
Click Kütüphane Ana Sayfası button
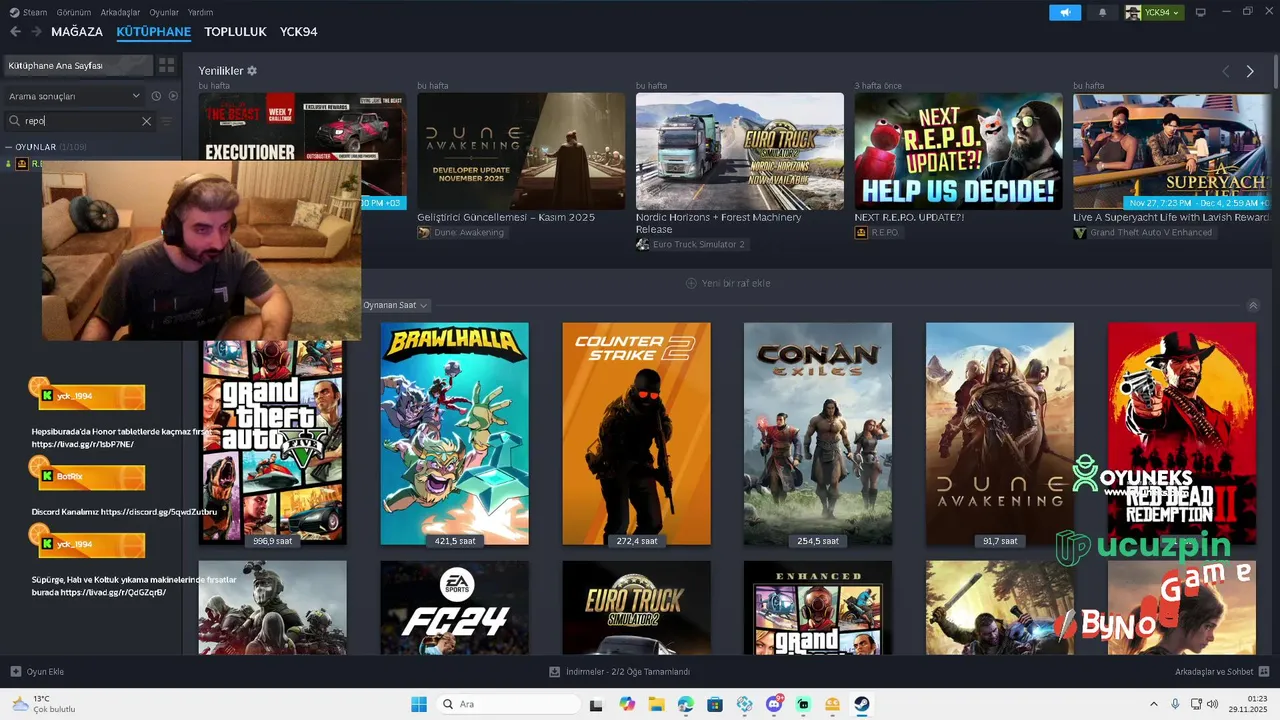click(78, 65)
